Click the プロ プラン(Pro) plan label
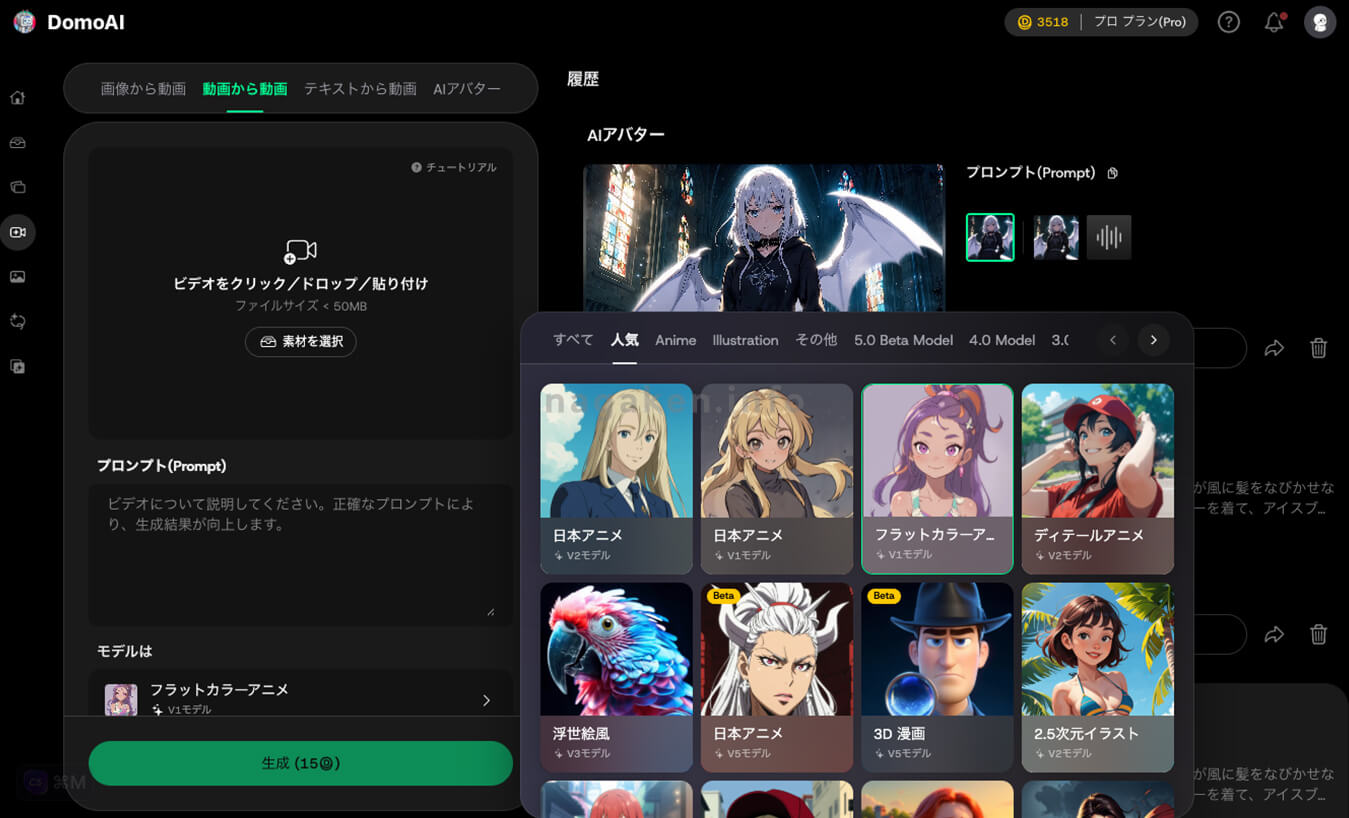The width and height of the screenshot is (1349, 818). pos(1140,22)
